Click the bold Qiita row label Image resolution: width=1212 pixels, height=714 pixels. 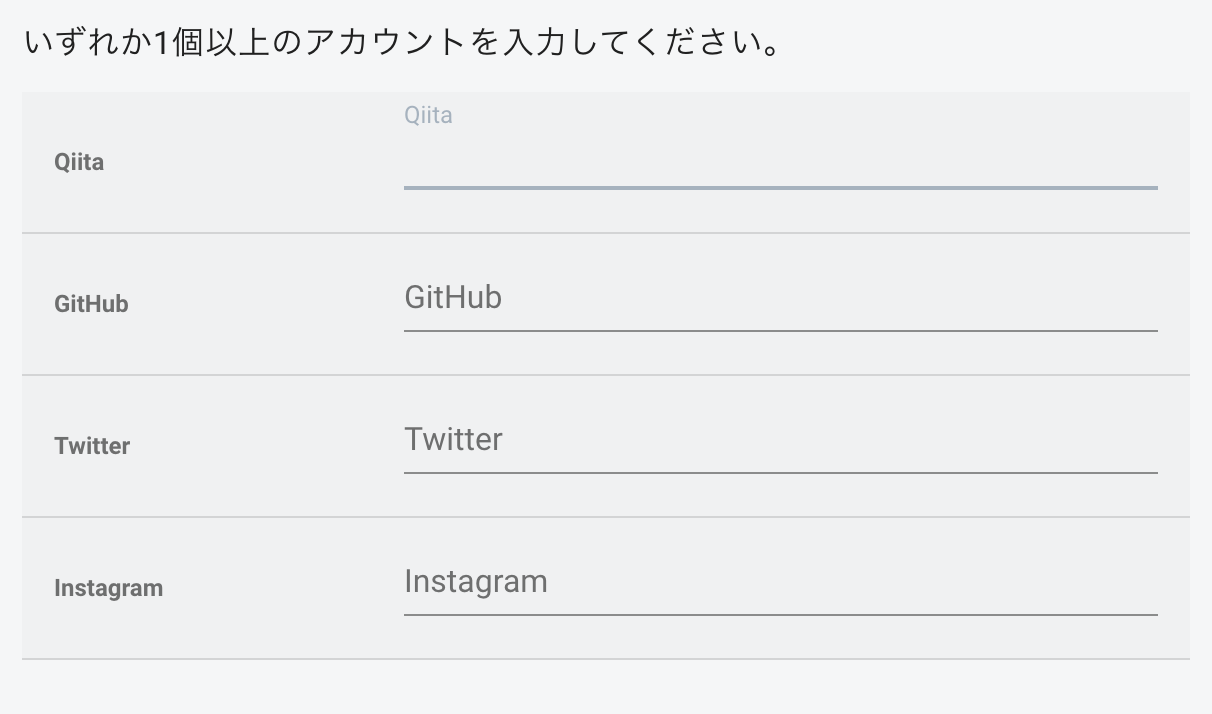pos(79,162)
